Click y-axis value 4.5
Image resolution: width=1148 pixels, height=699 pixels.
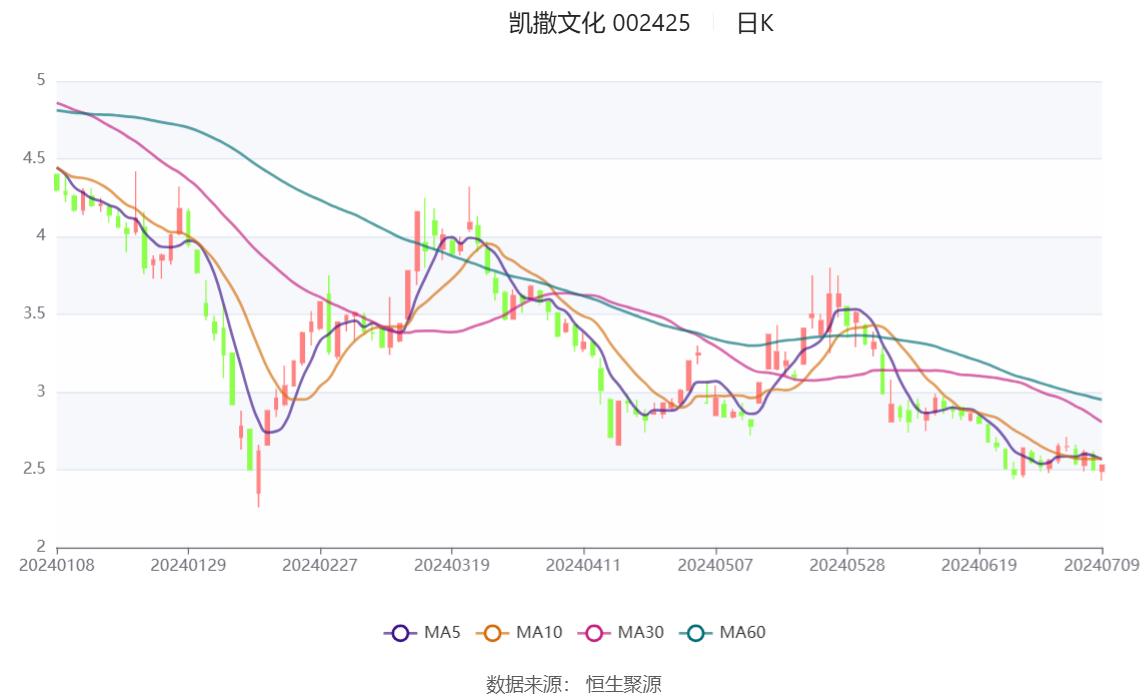tap(34, 158)
